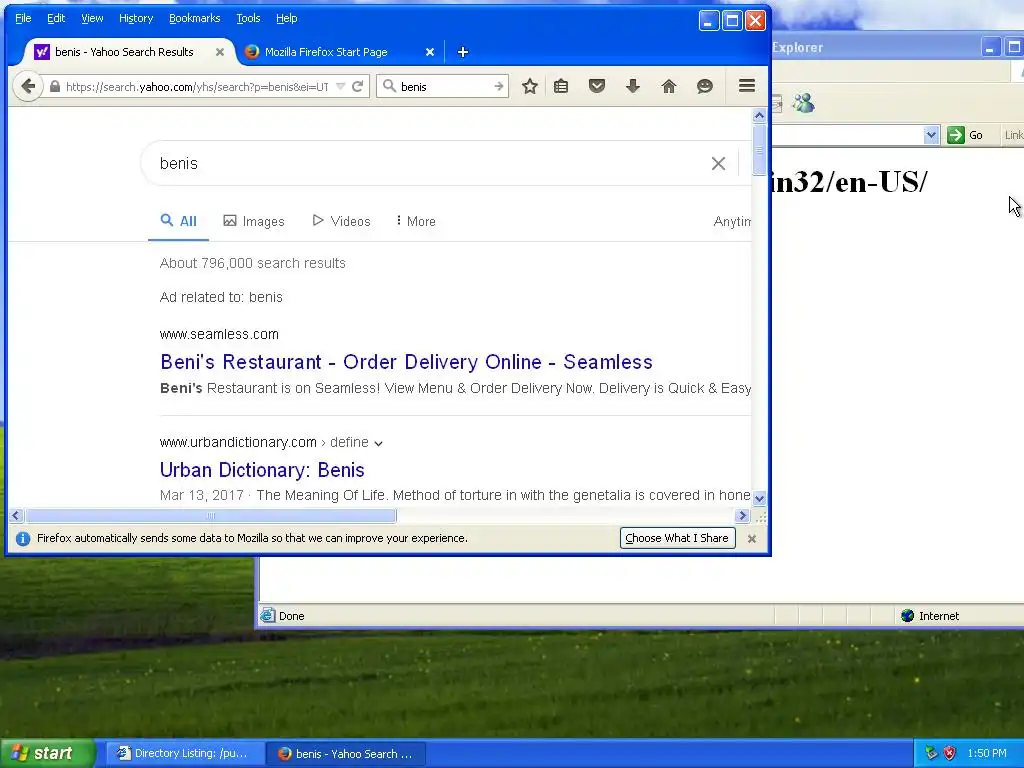Switch to Directory Listing taskbar button

pos(184,754)
